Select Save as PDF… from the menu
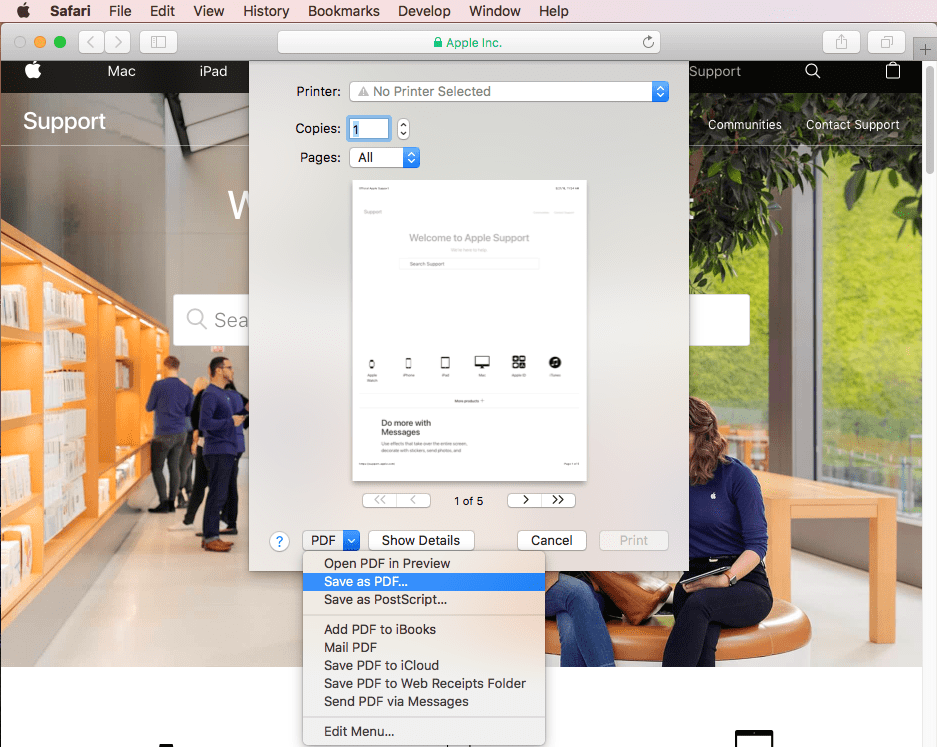 [x=424, y=581]
